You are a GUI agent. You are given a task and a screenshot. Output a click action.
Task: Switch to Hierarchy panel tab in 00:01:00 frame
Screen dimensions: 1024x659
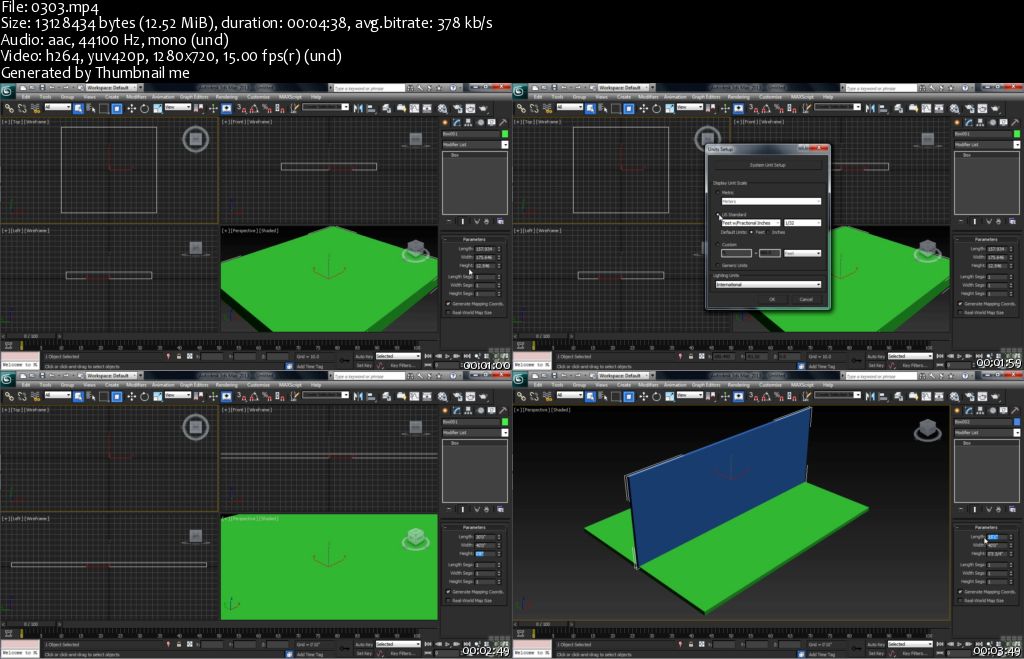(468, 122)
